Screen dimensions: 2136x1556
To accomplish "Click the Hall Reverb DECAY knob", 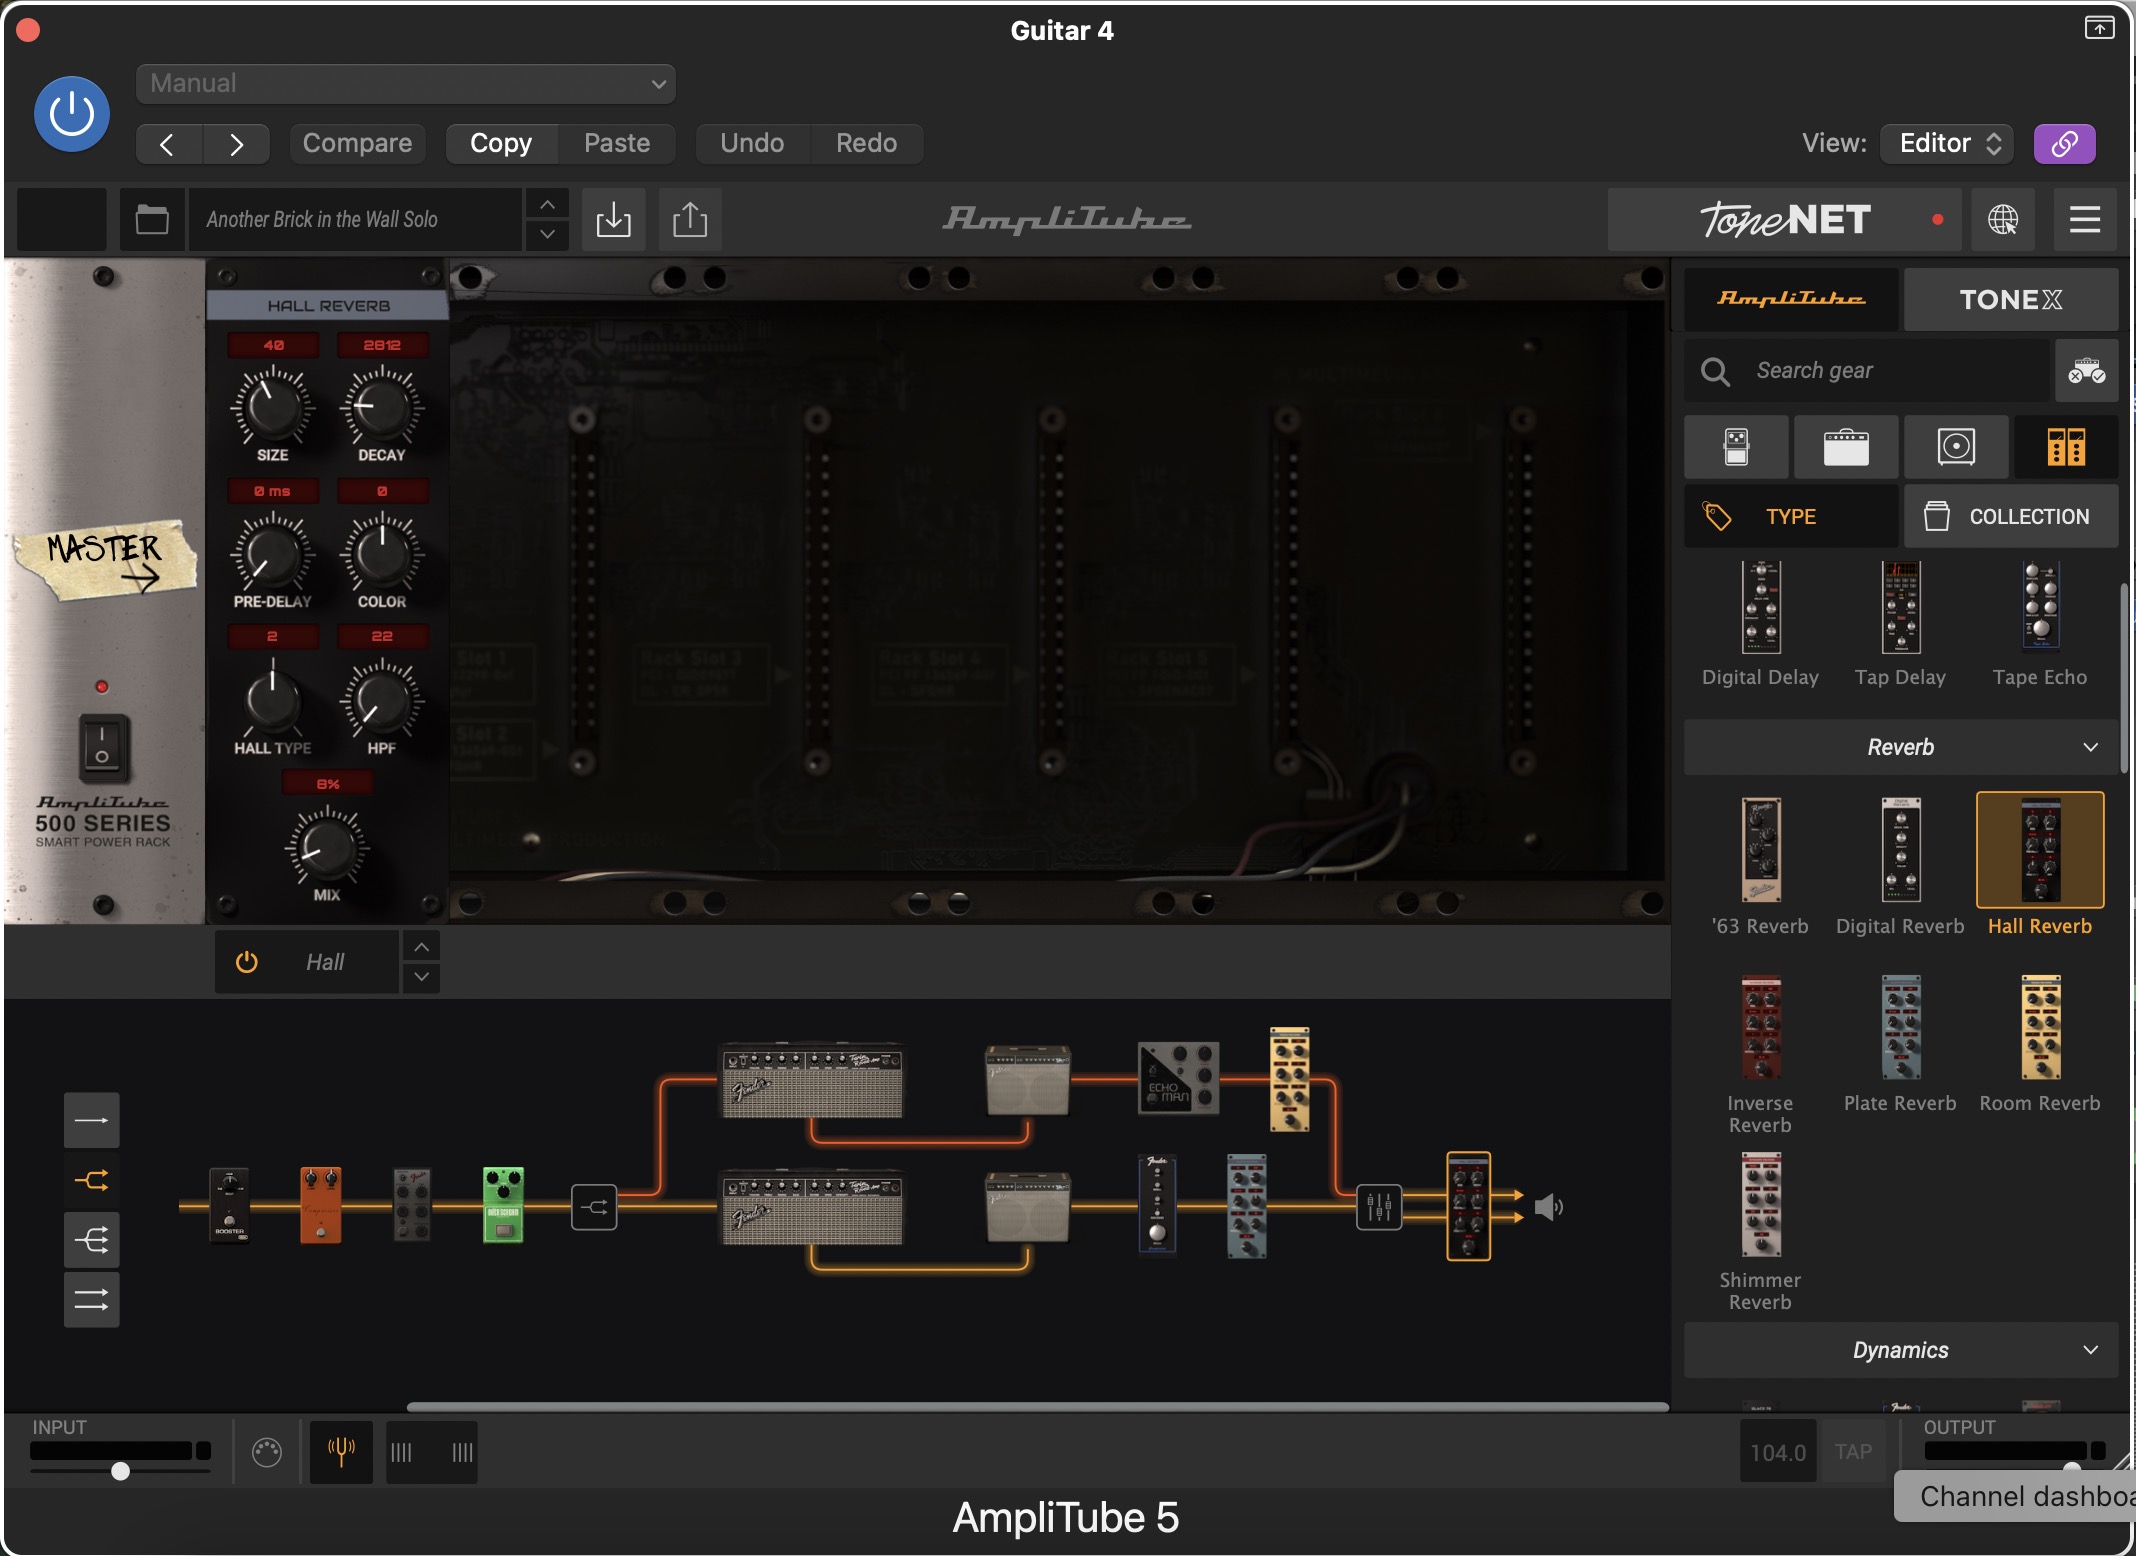I will tap(381, 406).
